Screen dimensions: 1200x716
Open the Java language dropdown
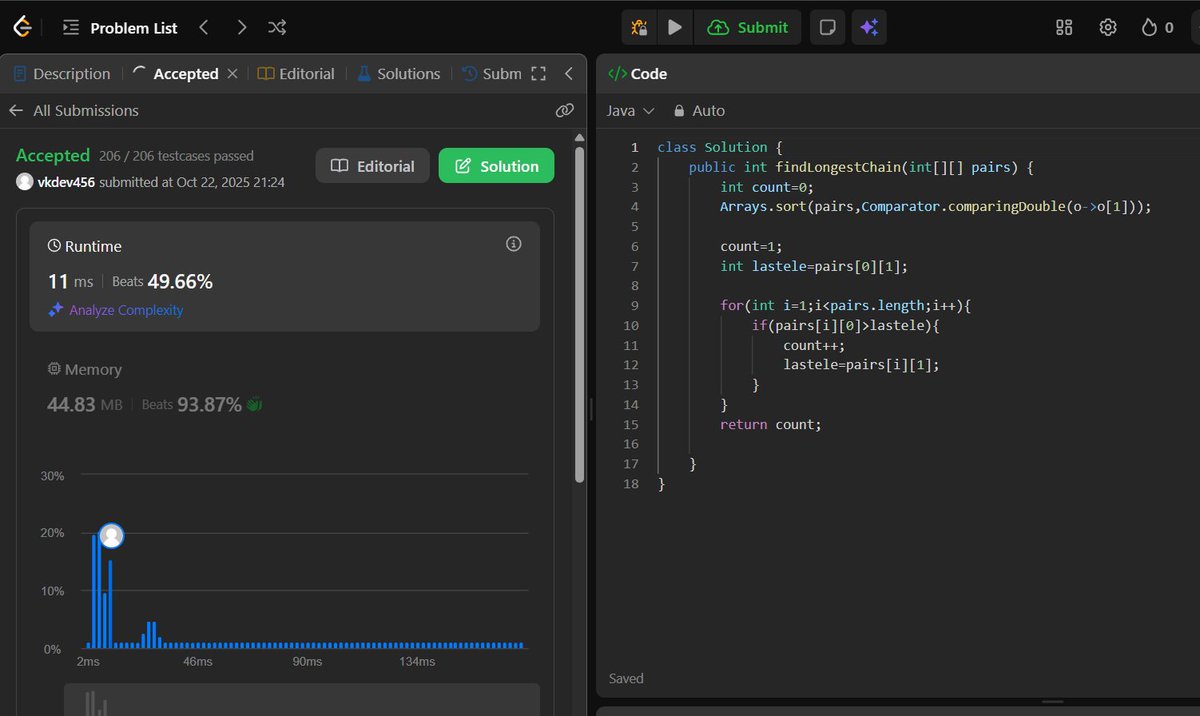(631, 111)
